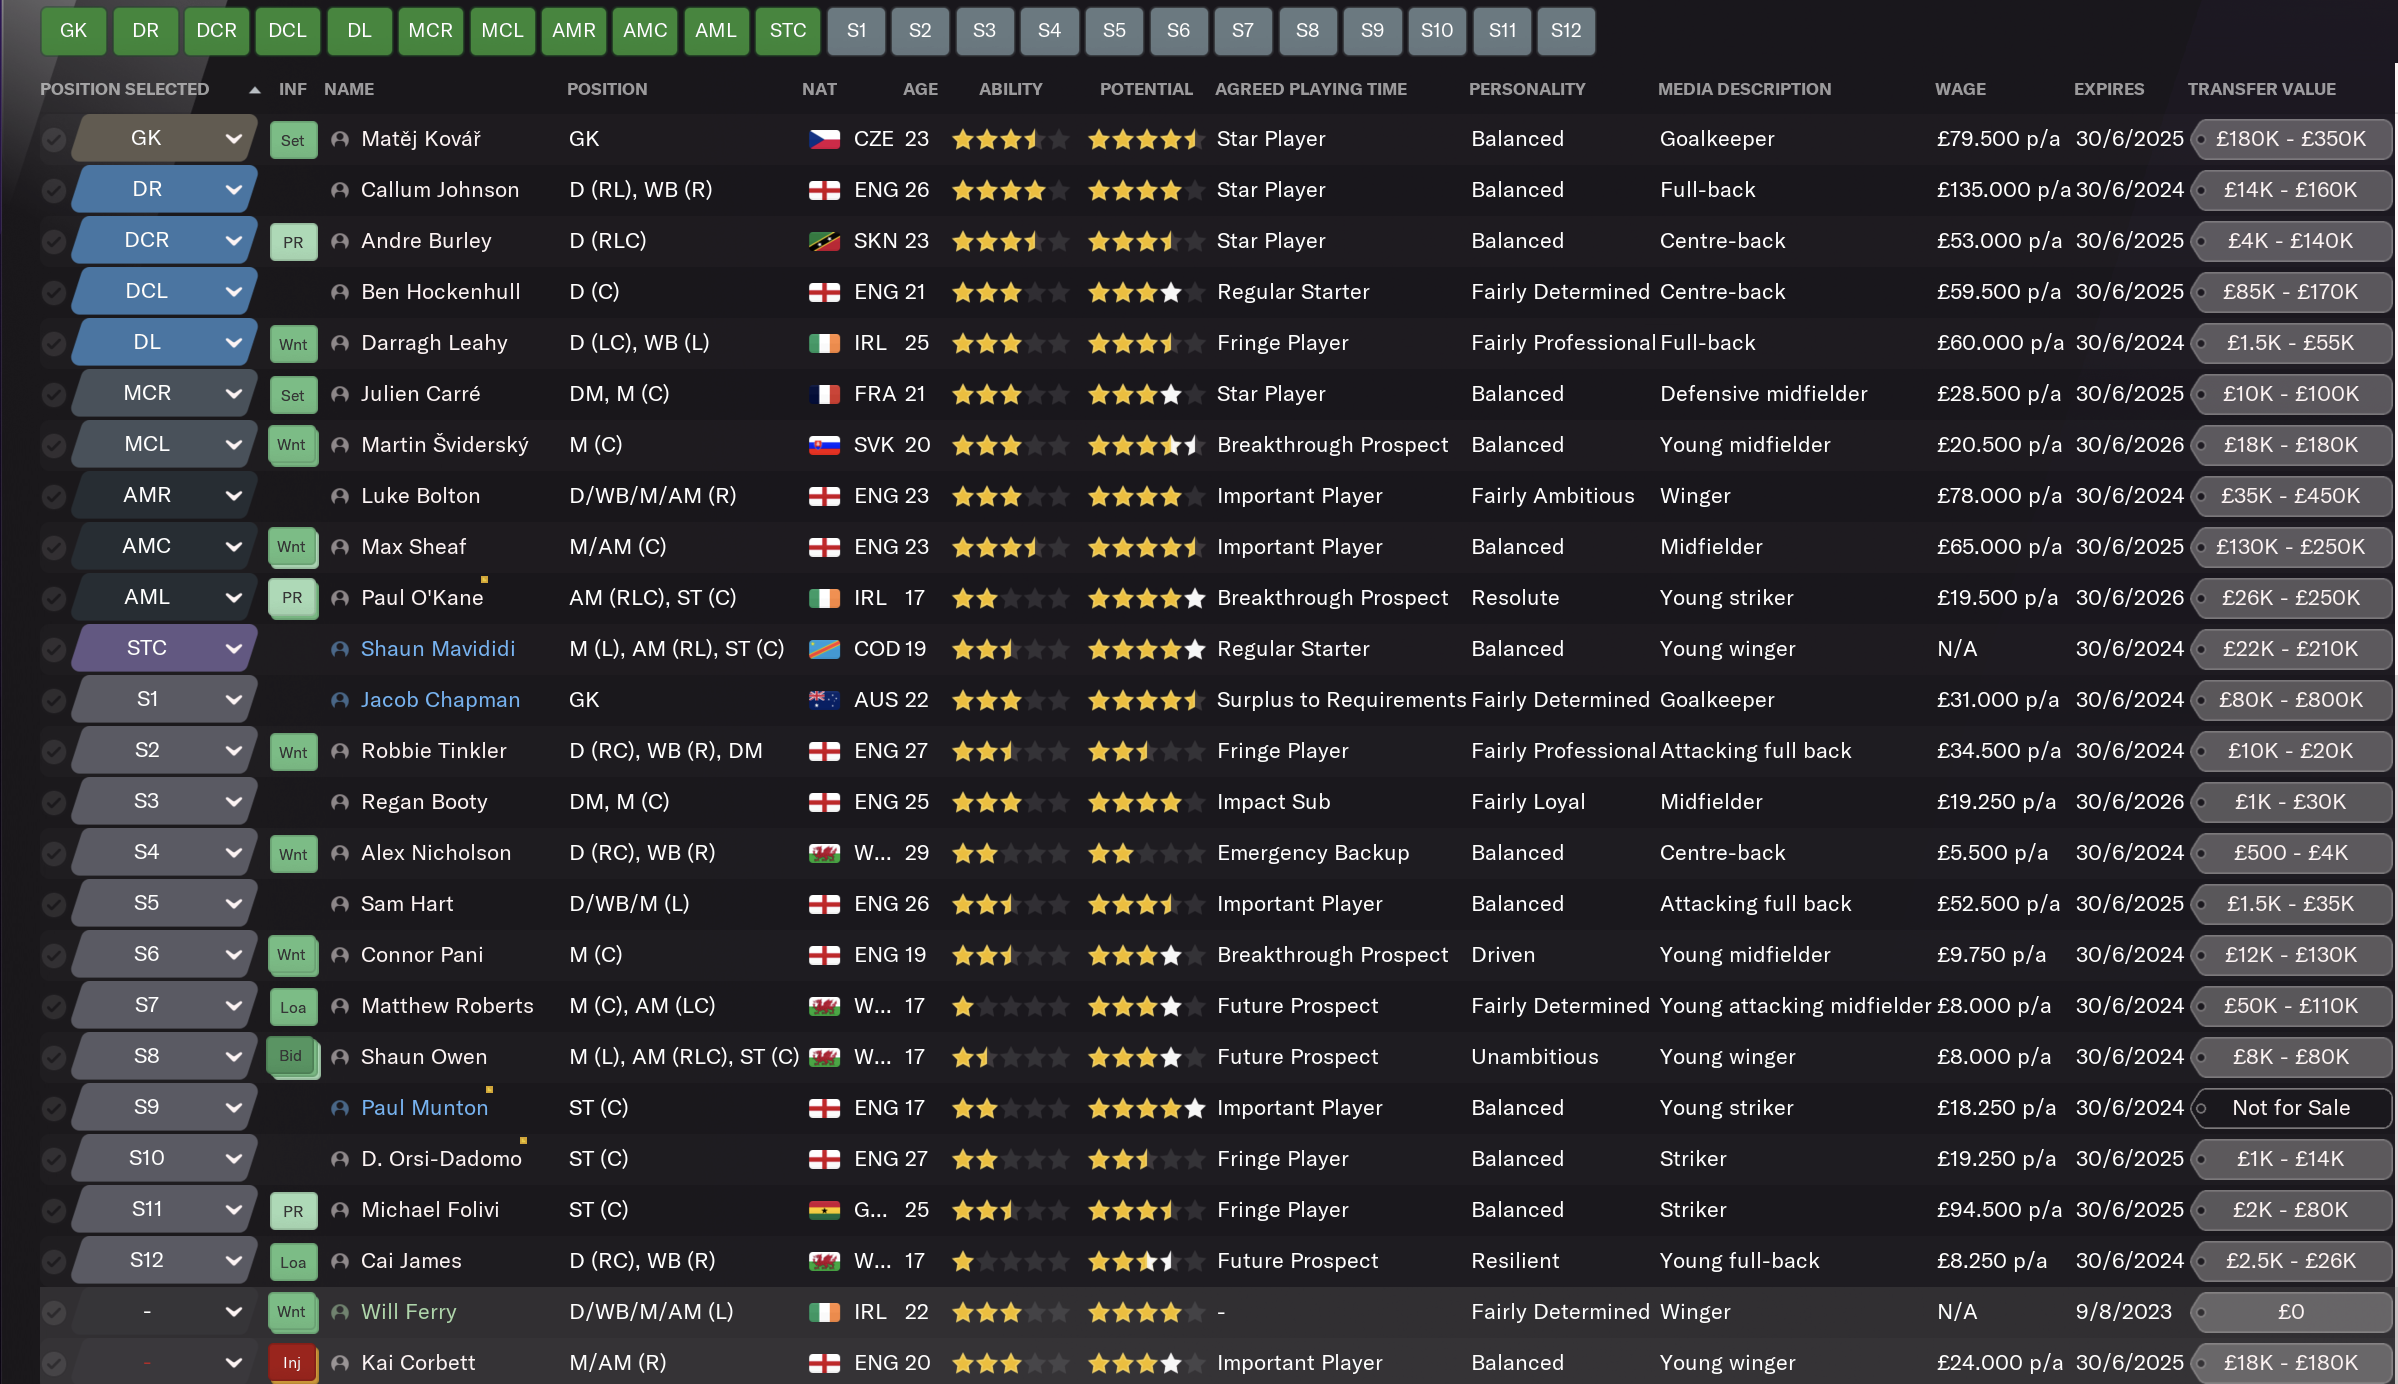Click the player profile icon next to Sam Hart
The height and width of the screenshot is (1384, 2398).
click(x=340, y=904)
